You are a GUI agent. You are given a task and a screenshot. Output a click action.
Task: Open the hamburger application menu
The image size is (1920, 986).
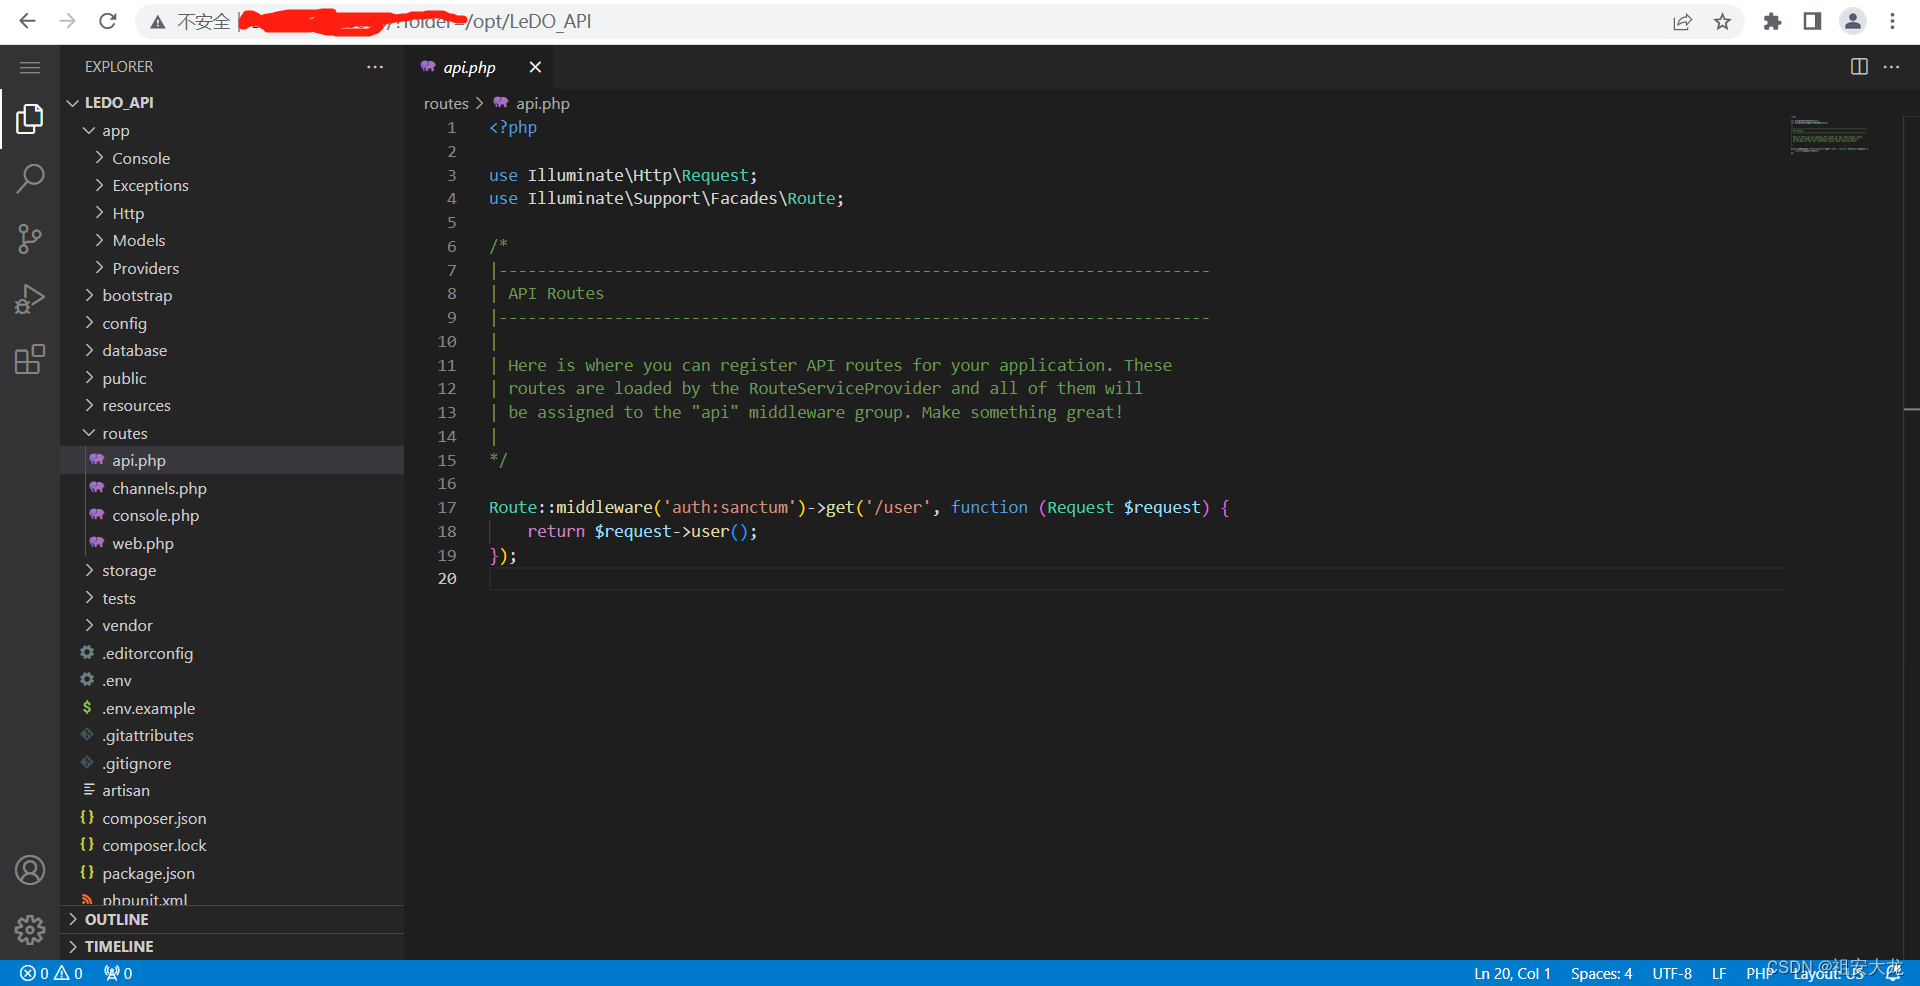pos(30,67)
